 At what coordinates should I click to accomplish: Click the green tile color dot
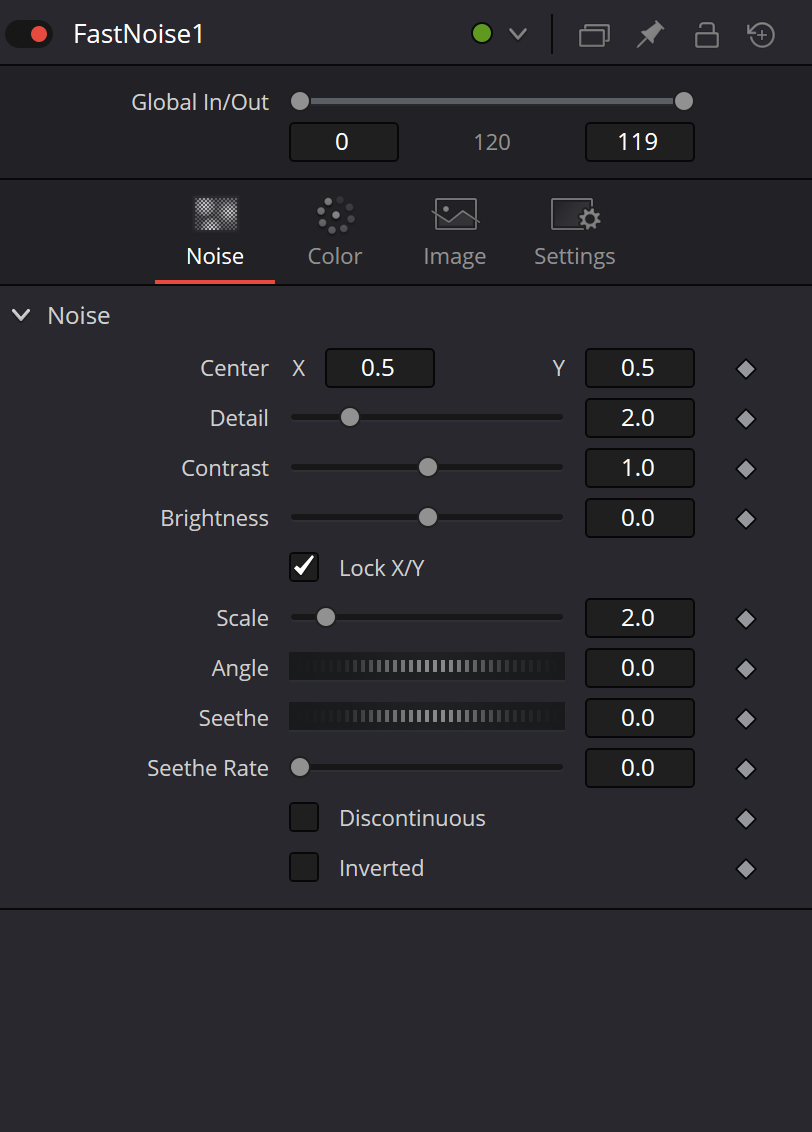click(x=481, y=33)
